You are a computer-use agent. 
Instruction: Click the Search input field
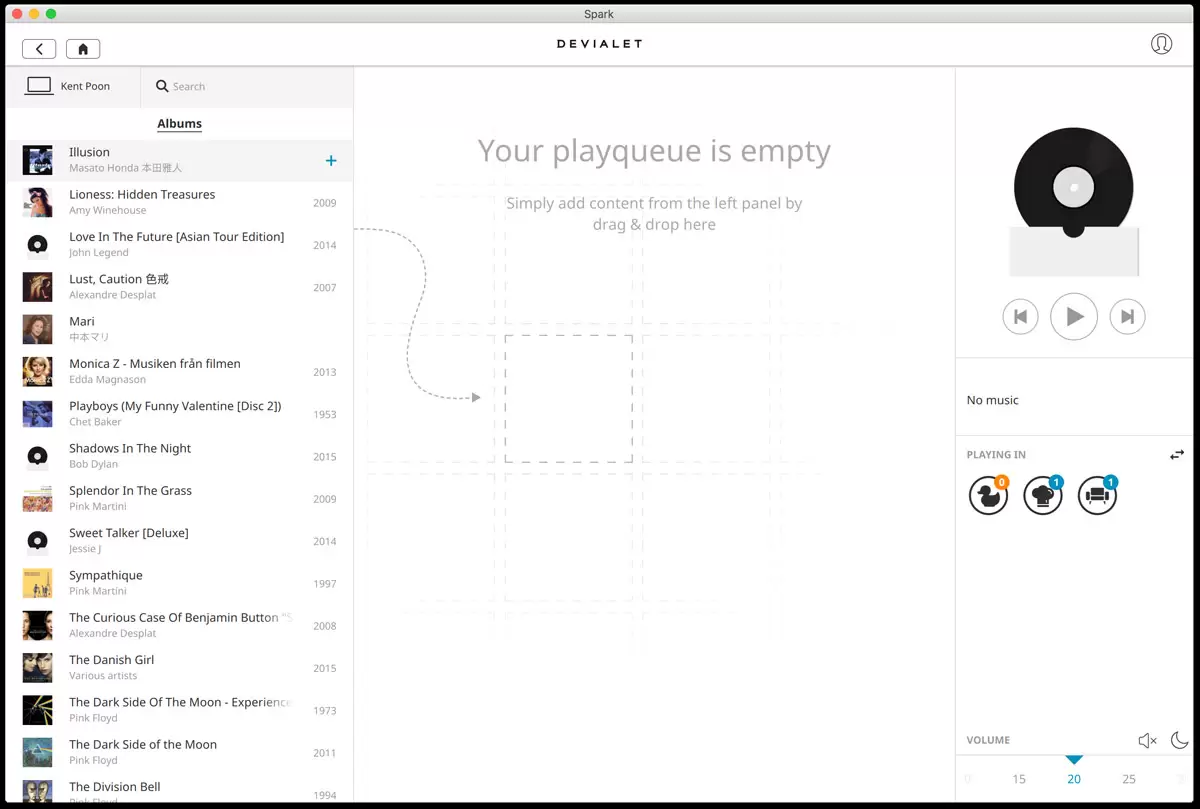click(x=250, y=87)
